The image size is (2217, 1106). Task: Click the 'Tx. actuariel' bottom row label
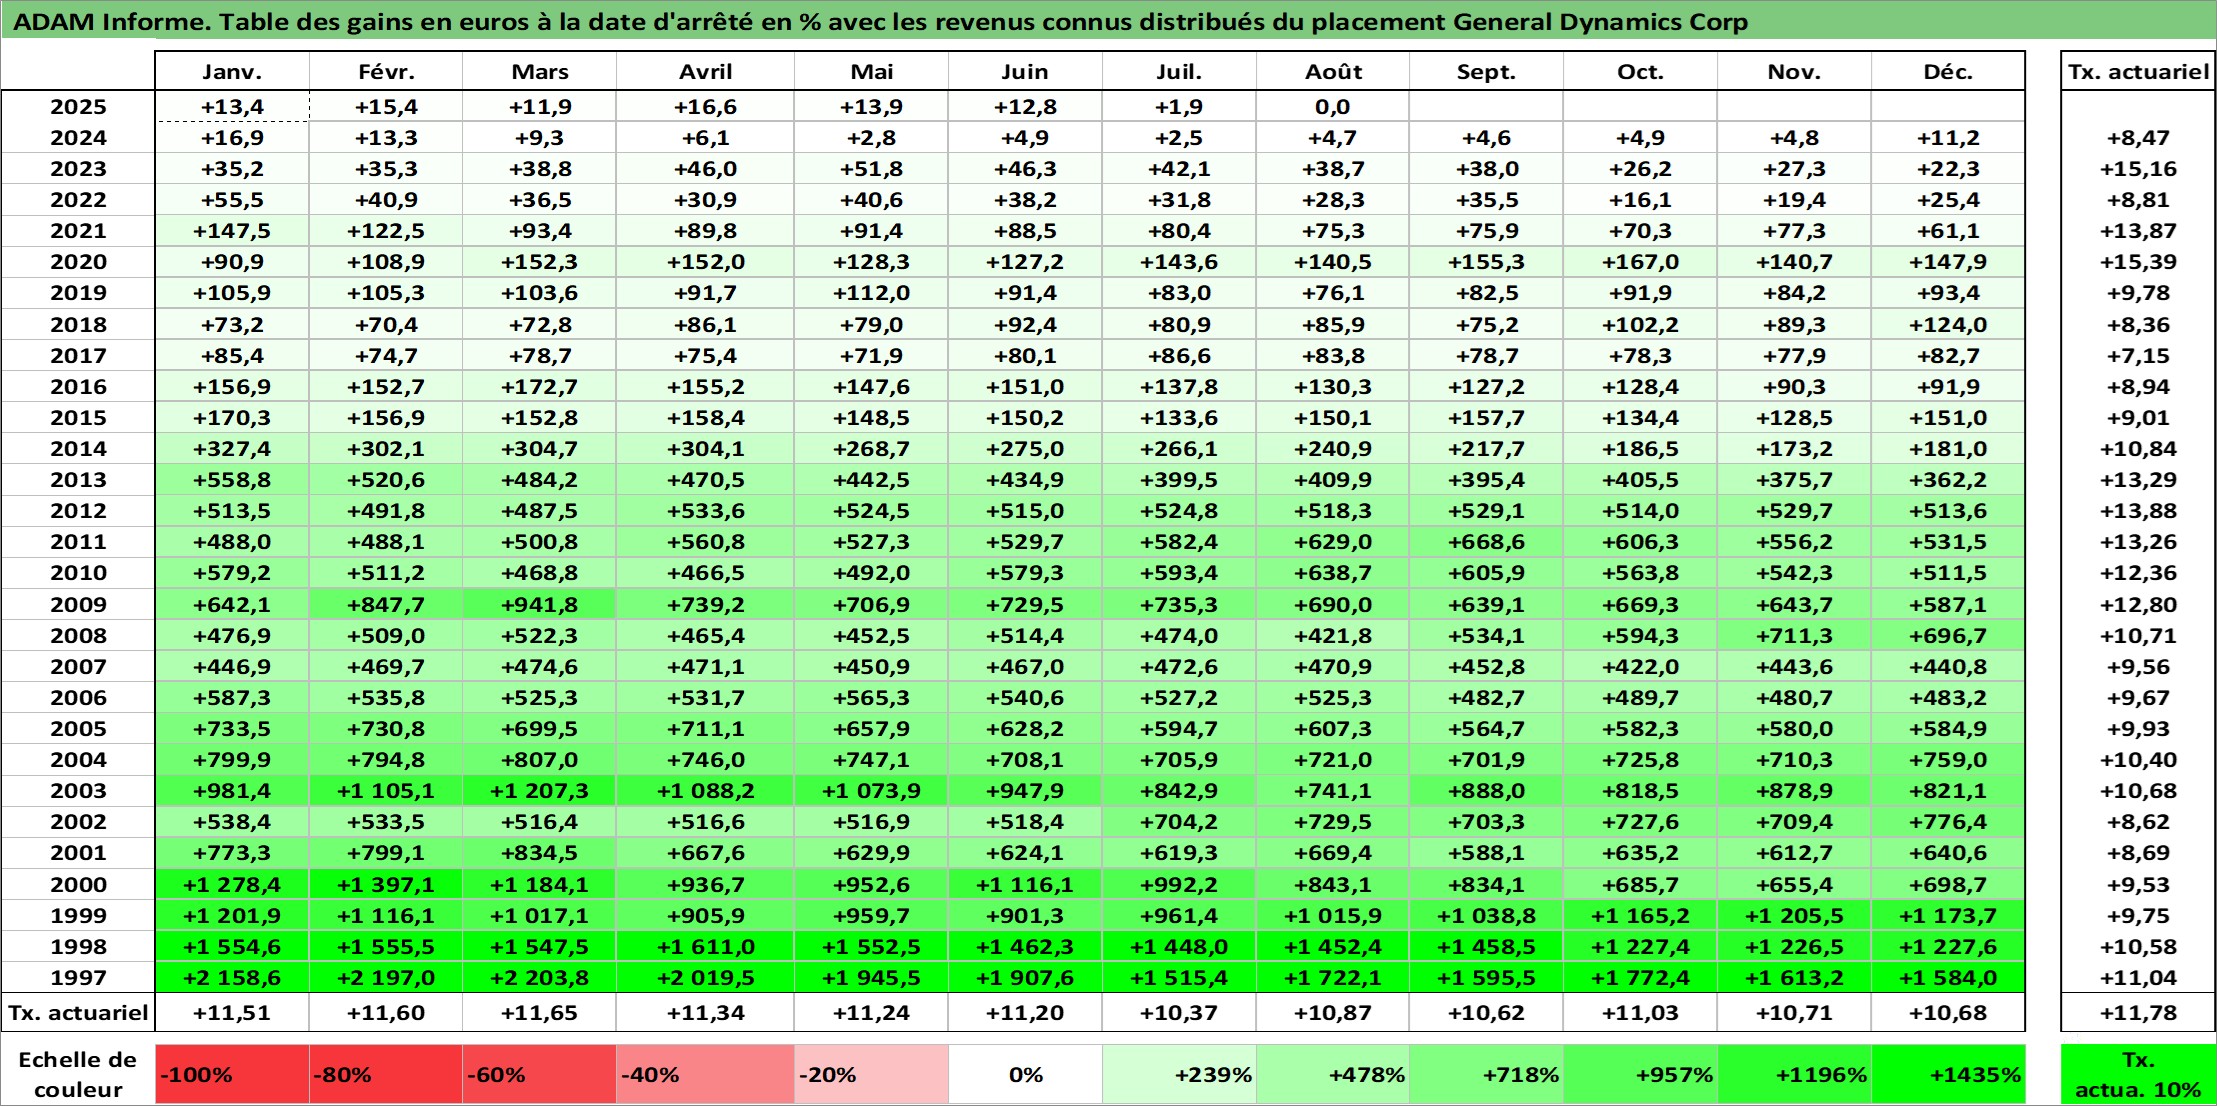[78, 1012]
